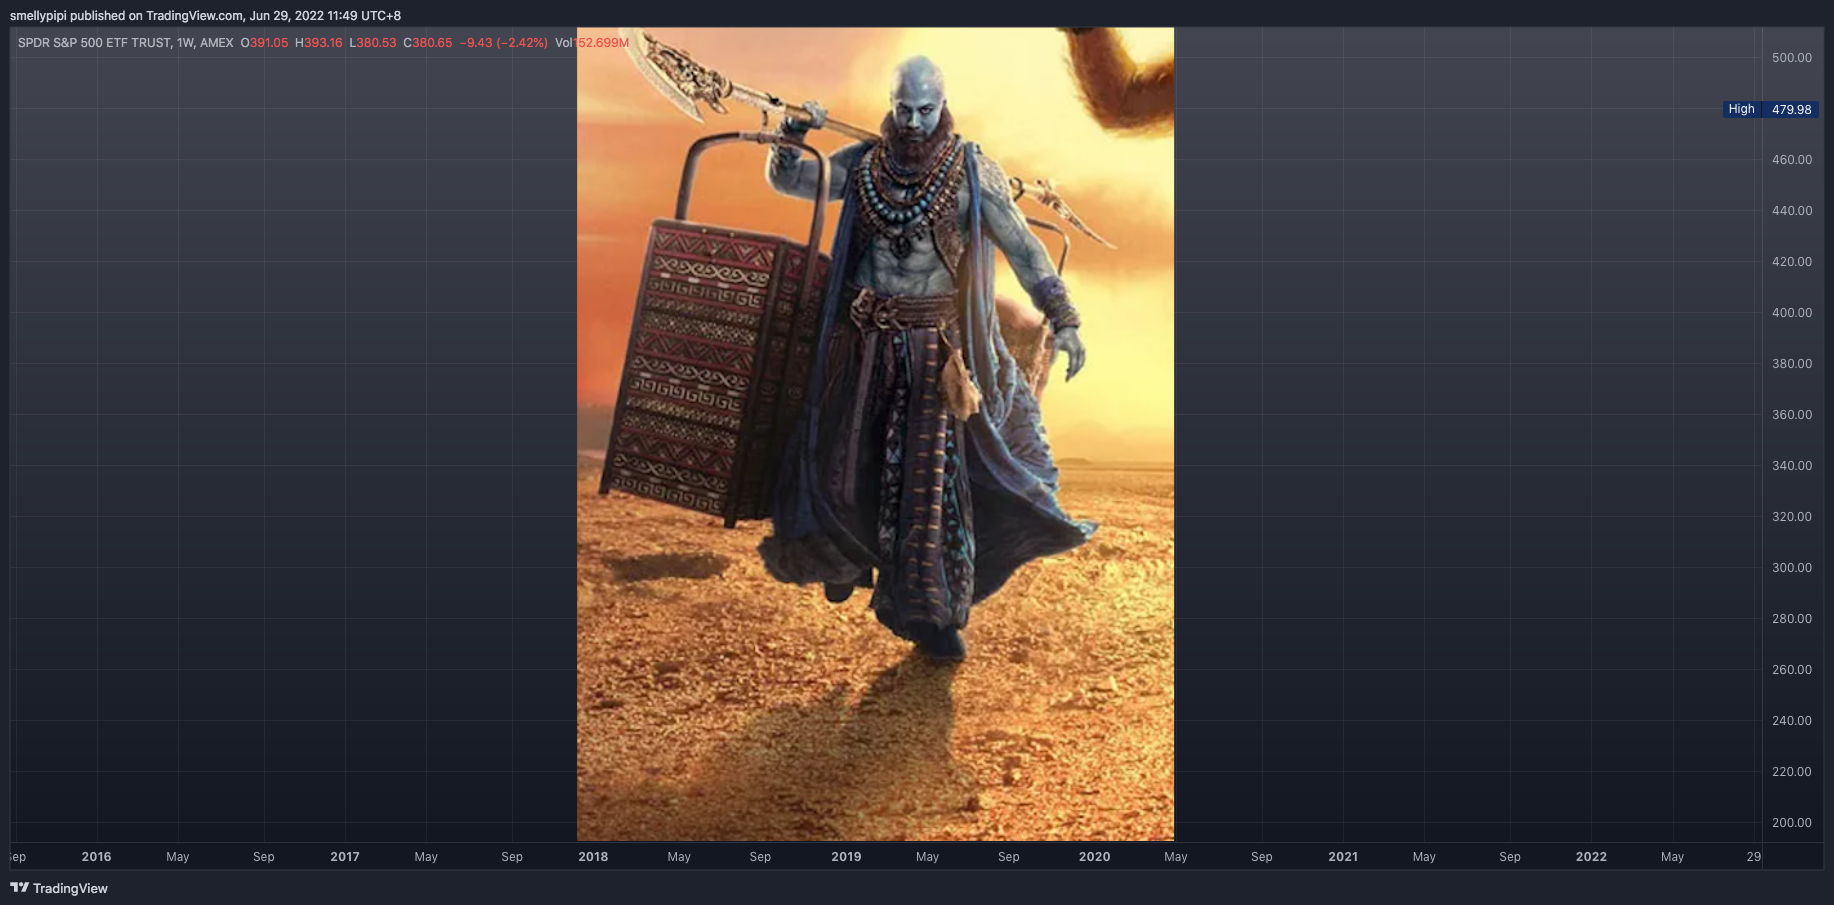Click the 260.00 price axis label
Image resolution: width=1834 pixels, height=905 pixels.
(x=1792, y=670)
